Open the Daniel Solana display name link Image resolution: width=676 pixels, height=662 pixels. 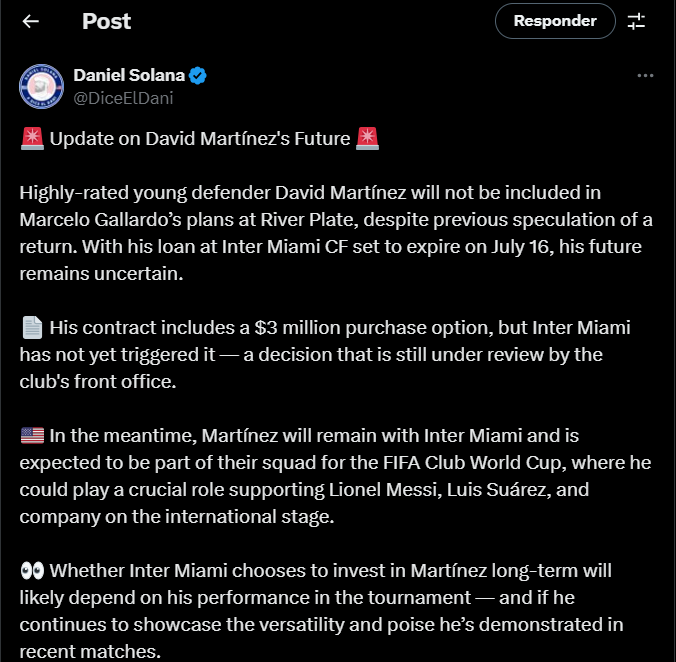click(x=129, y=75)
